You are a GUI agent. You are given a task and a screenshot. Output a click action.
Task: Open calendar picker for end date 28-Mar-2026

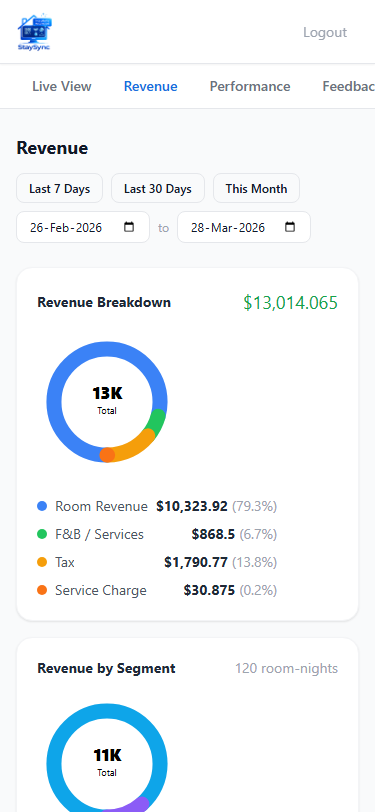pos(290,227)
